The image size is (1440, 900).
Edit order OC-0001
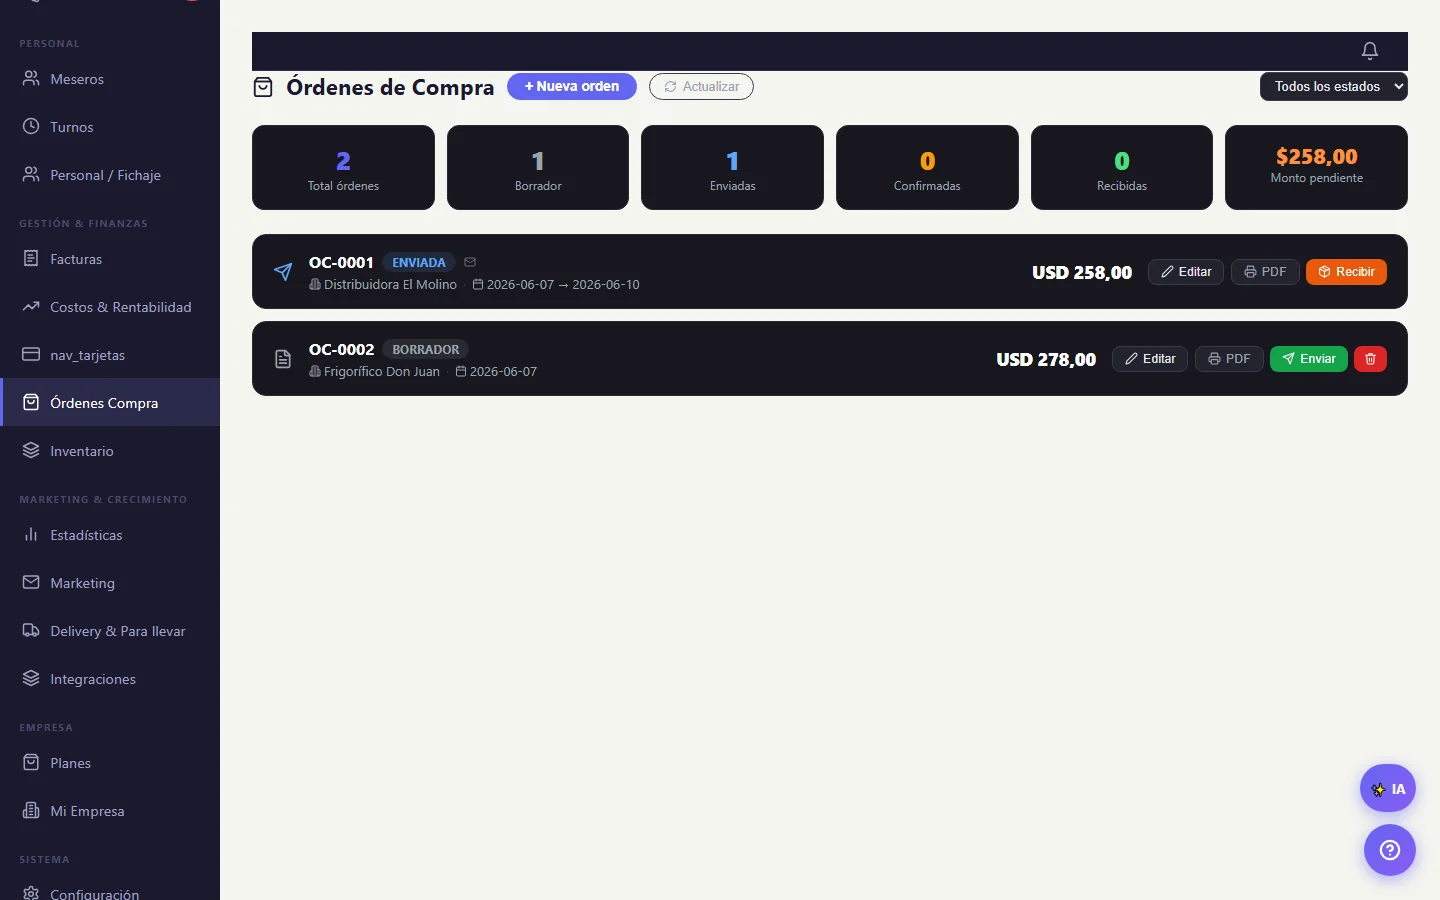[1186, 272]
